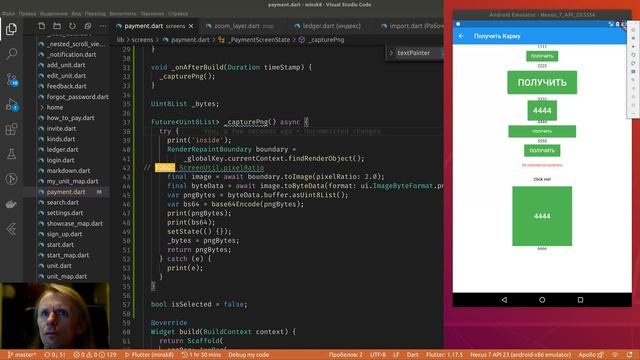Viewport: 640px width, 360px height.
Task: Open the screens breadcrumb segment
Action: click(142, 40)
